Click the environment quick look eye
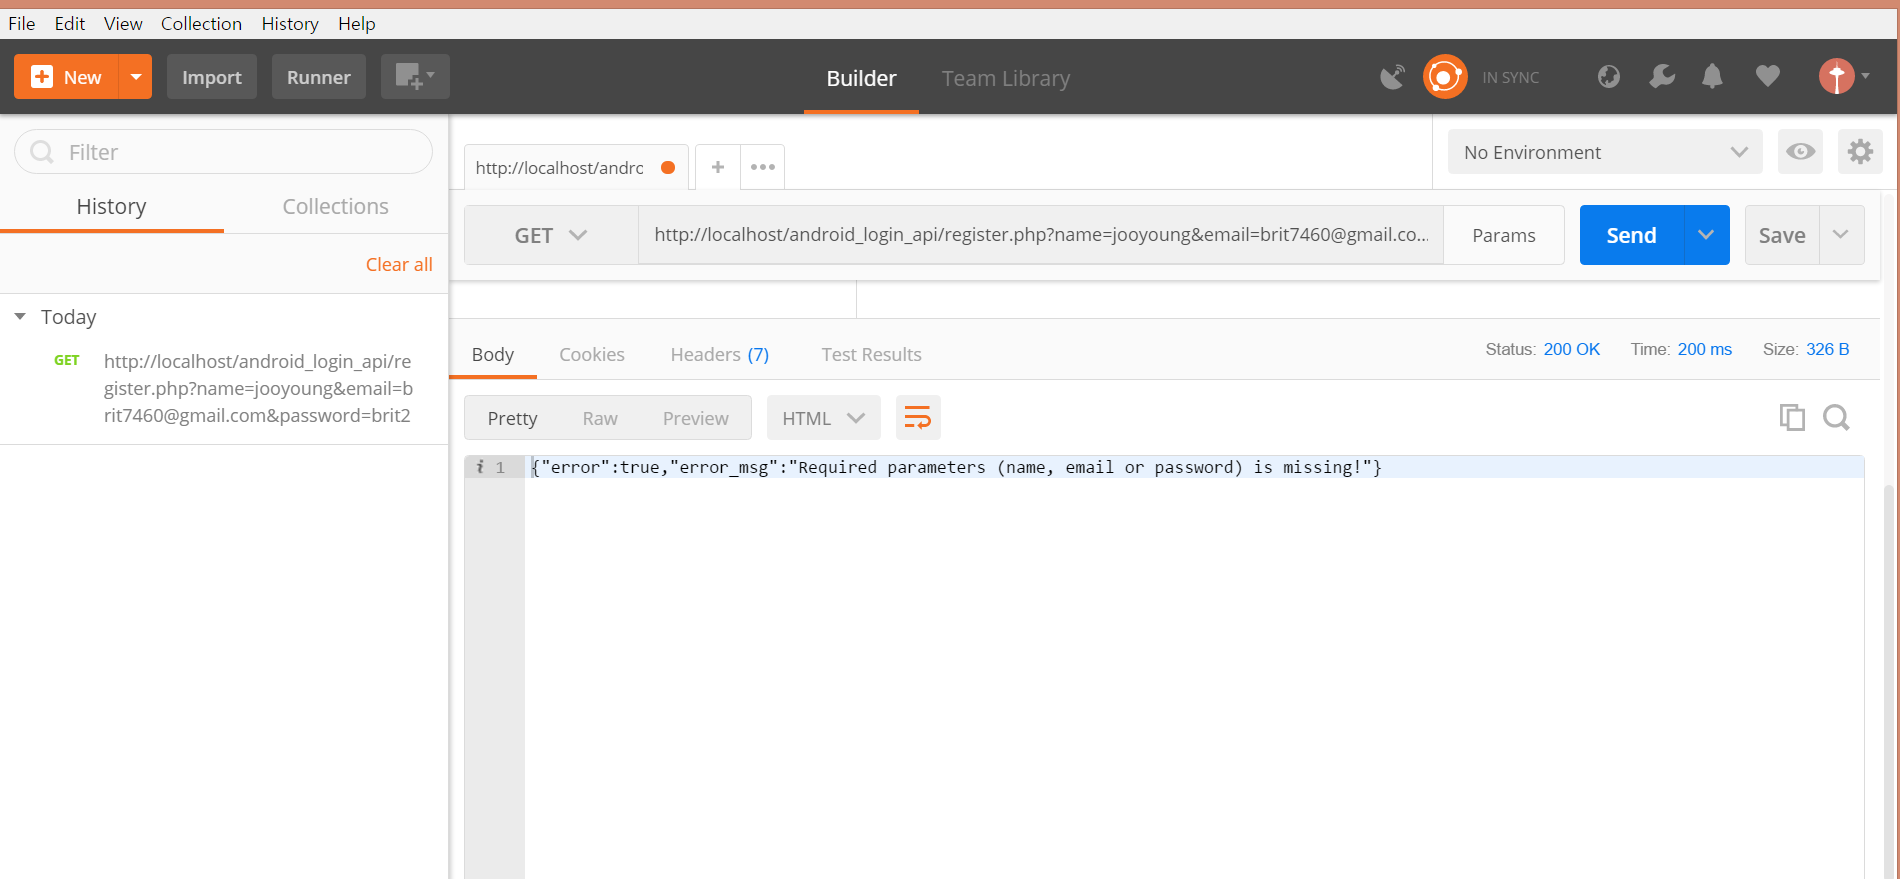Image resolution: width=1900 pixels, height=879 pixels. click(x=1800, y=152)
